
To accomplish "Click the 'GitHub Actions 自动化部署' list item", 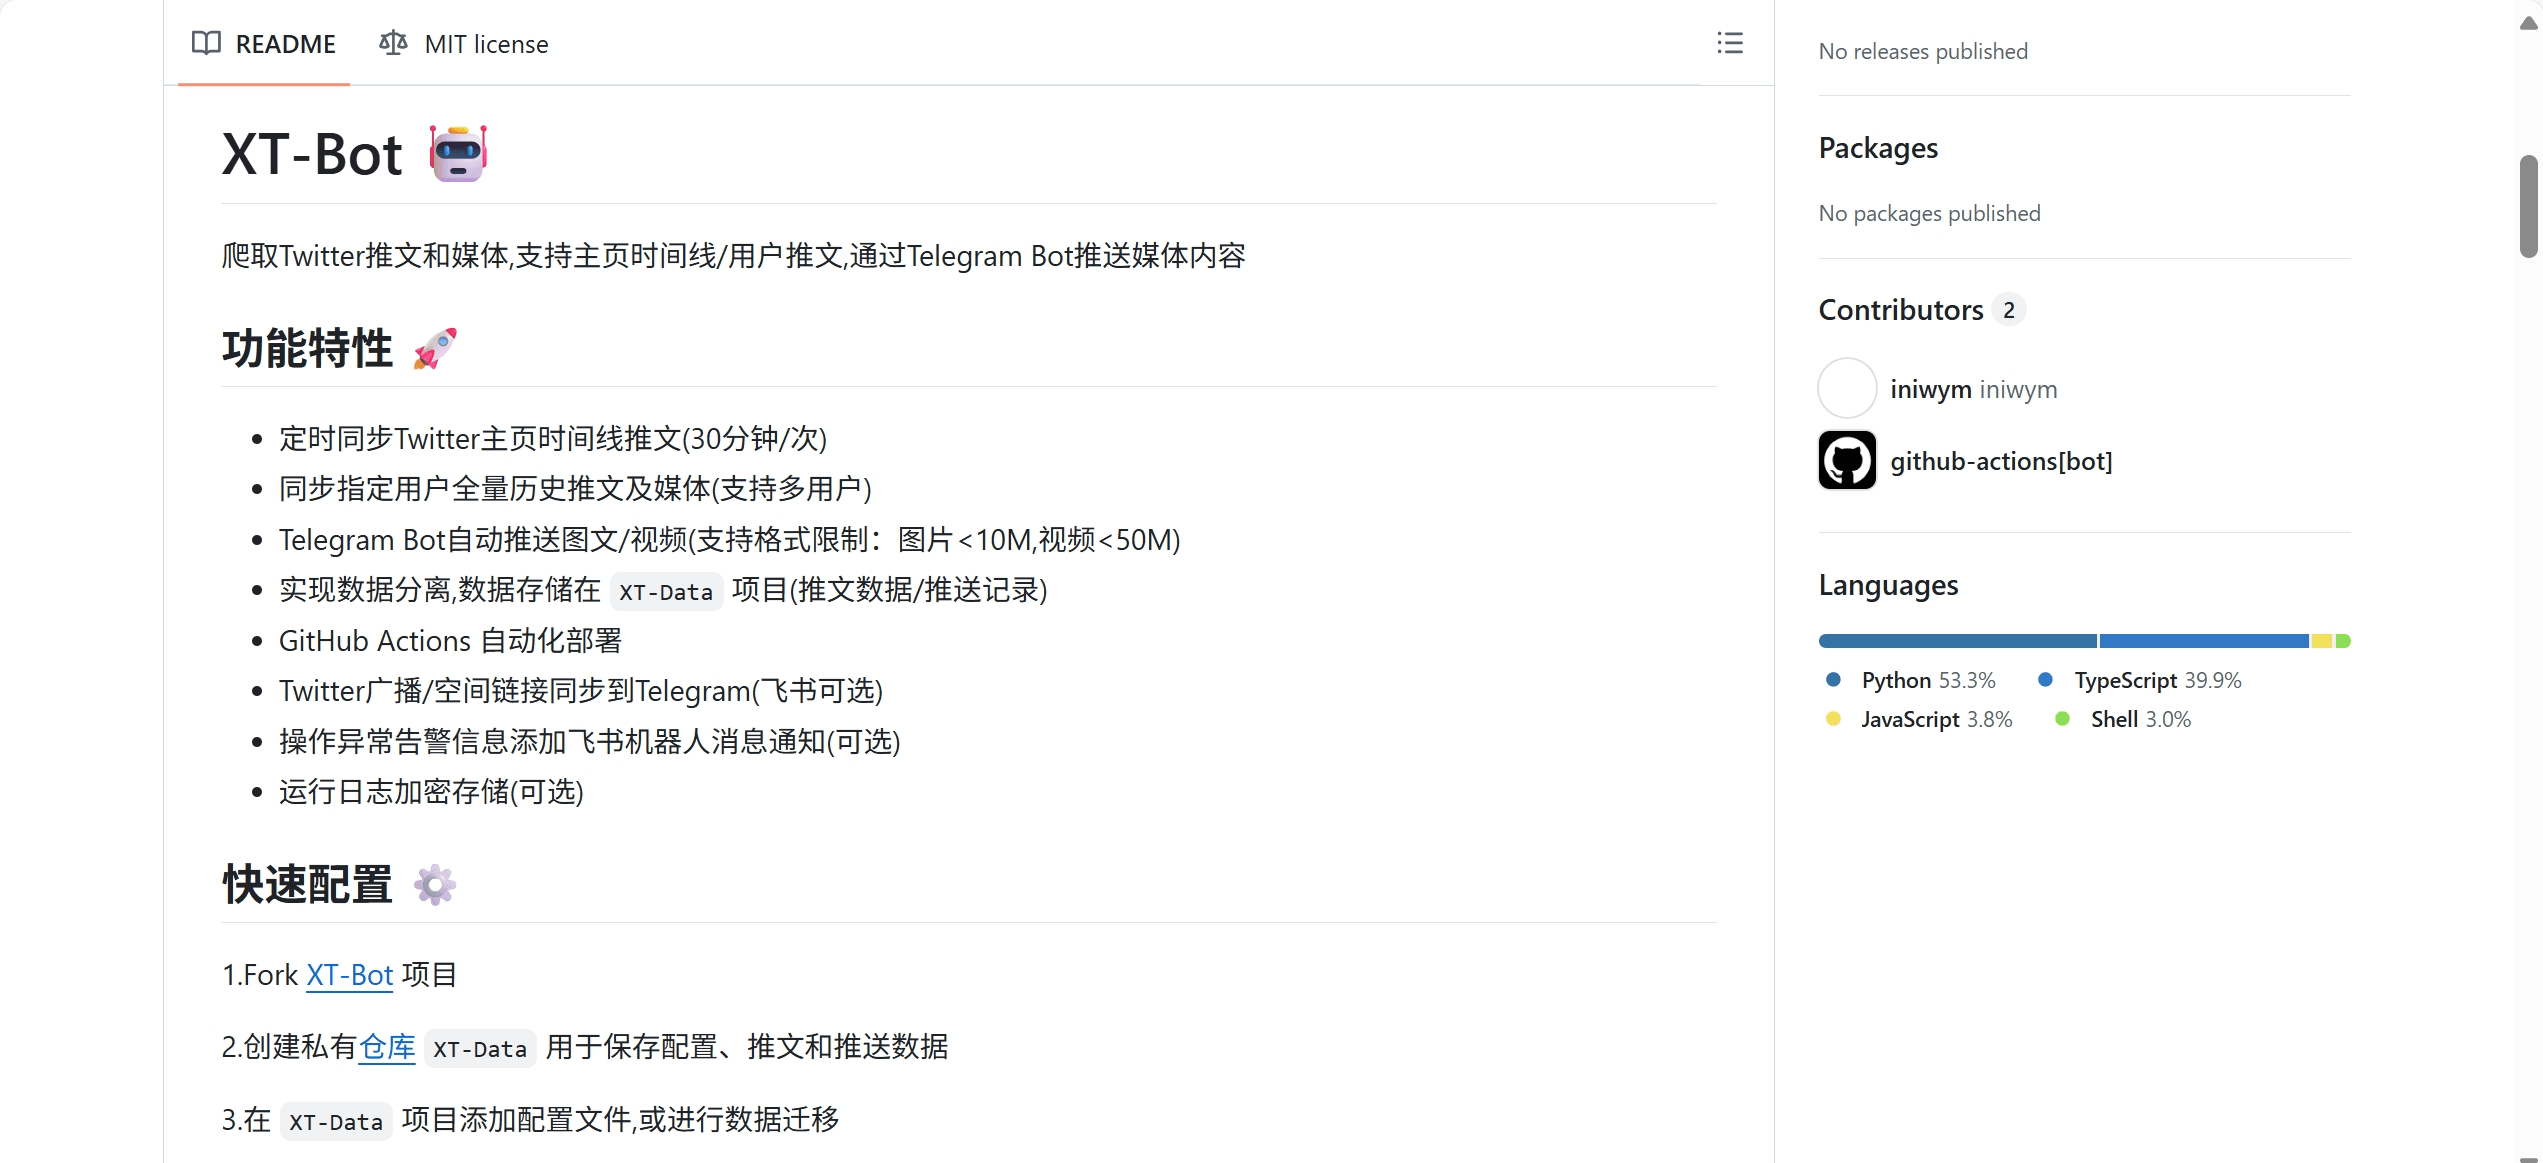I will (450, 641).
